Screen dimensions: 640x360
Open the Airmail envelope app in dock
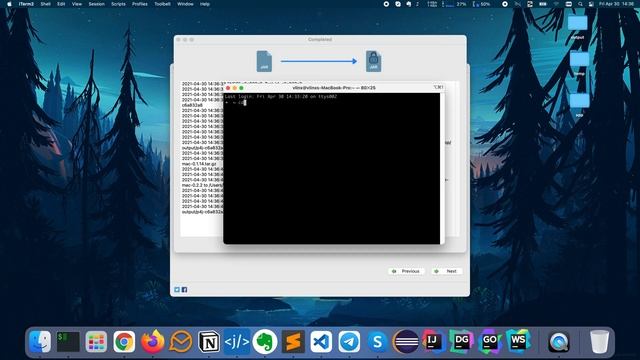click(x=180, y=341)
